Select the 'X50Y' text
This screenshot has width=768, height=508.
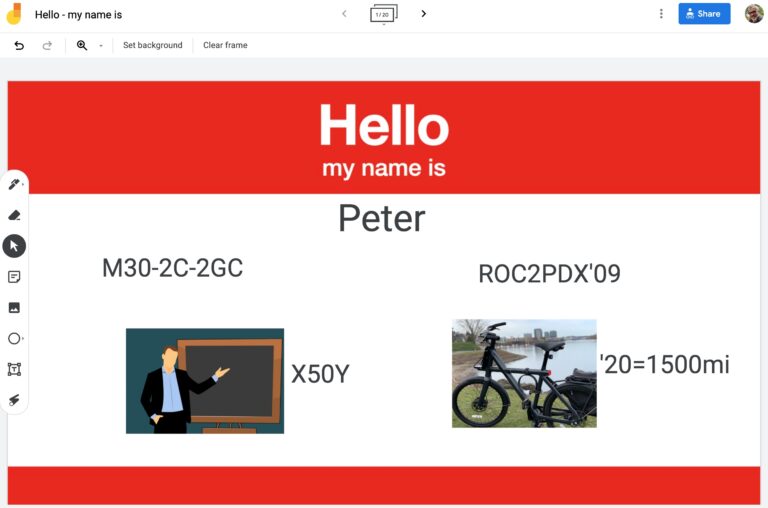click(320, 374)
